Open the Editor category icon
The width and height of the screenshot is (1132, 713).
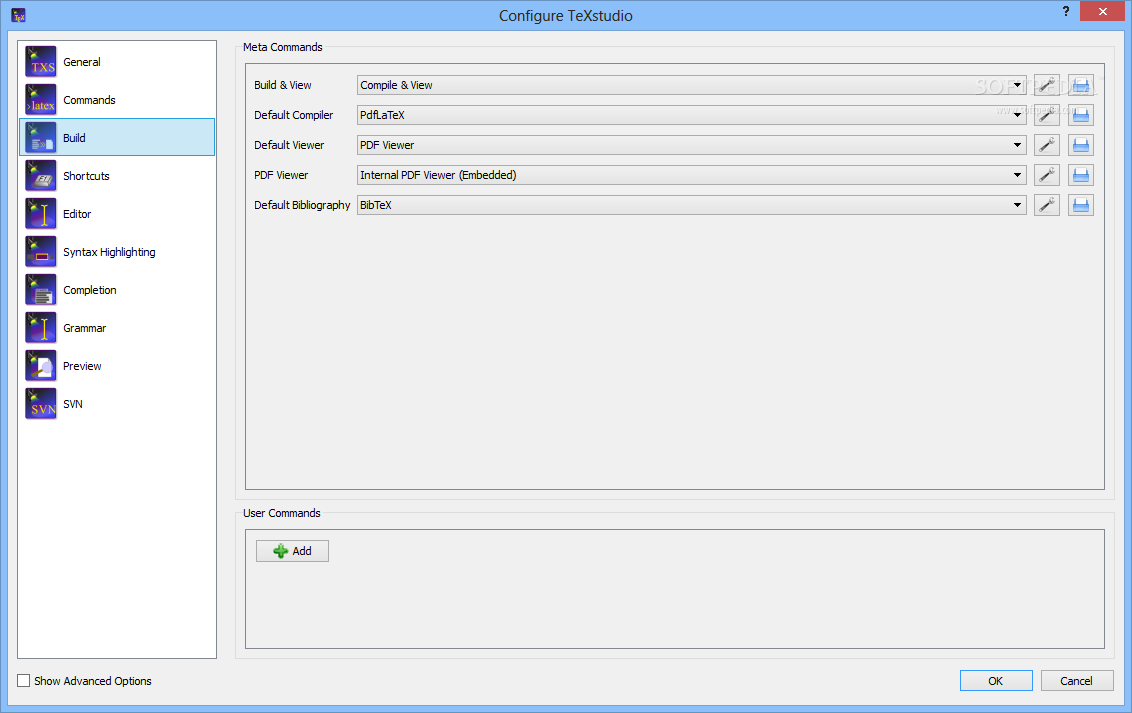(x=40, y=214)
